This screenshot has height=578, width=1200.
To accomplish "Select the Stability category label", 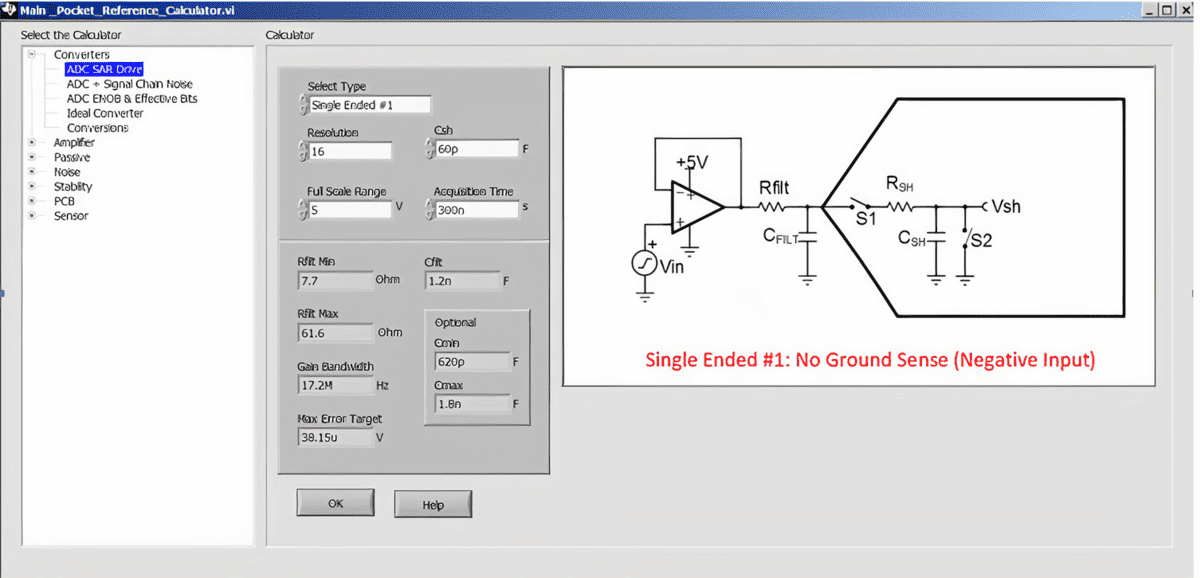I will point(73,186).
